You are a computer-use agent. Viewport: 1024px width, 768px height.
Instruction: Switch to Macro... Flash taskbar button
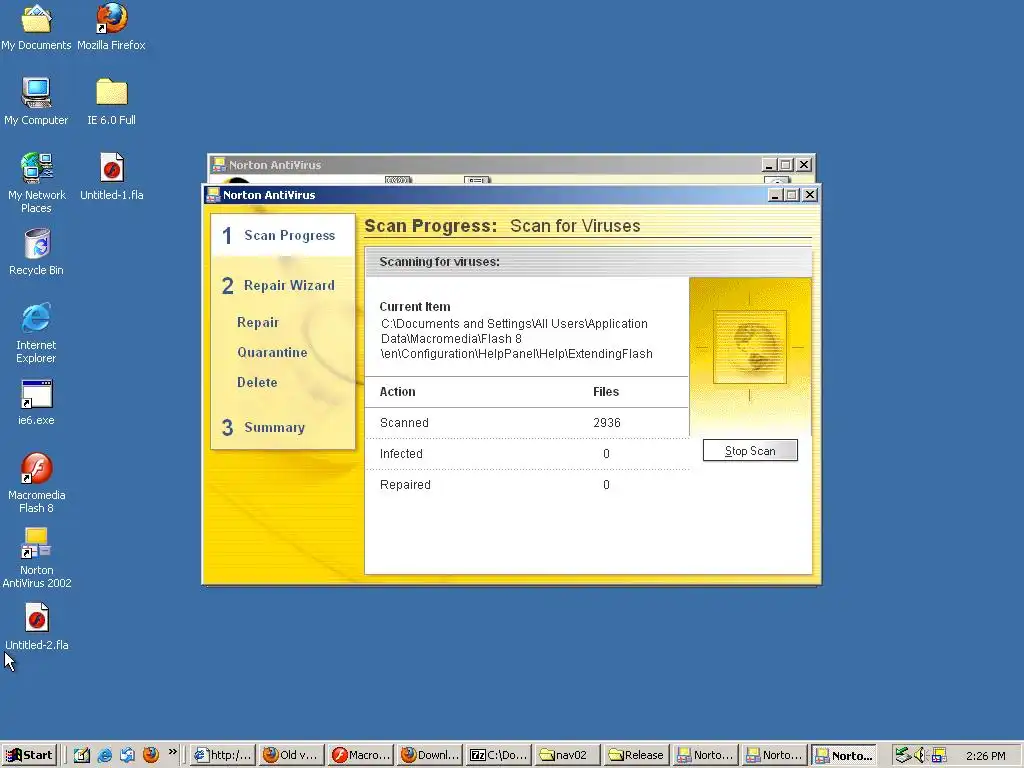point(360,756)
